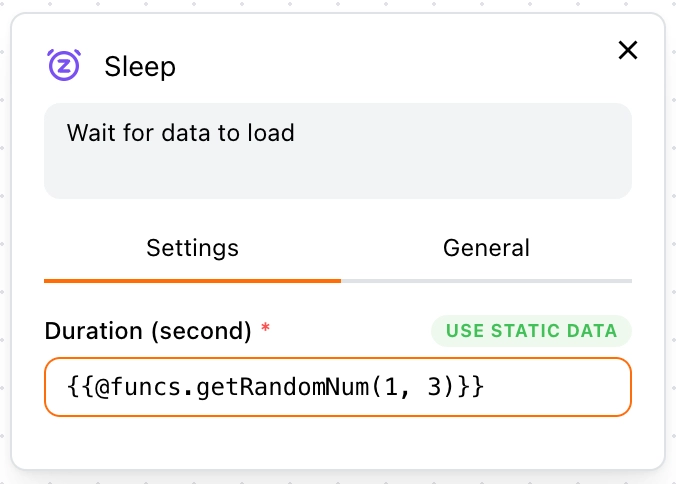
Task: Click the word 'load' in the description
Action: click(x=271, y=132)
